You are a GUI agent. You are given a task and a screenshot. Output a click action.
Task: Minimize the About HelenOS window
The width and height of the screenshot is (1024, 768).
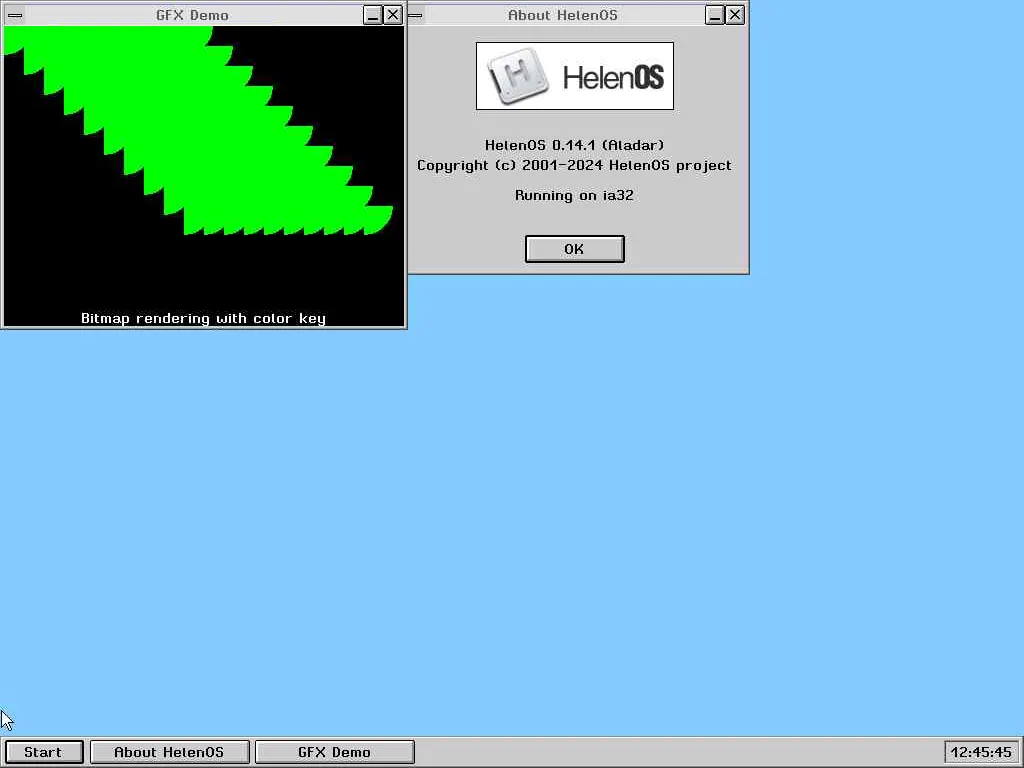pyautogui.click(x=715, y=15)
